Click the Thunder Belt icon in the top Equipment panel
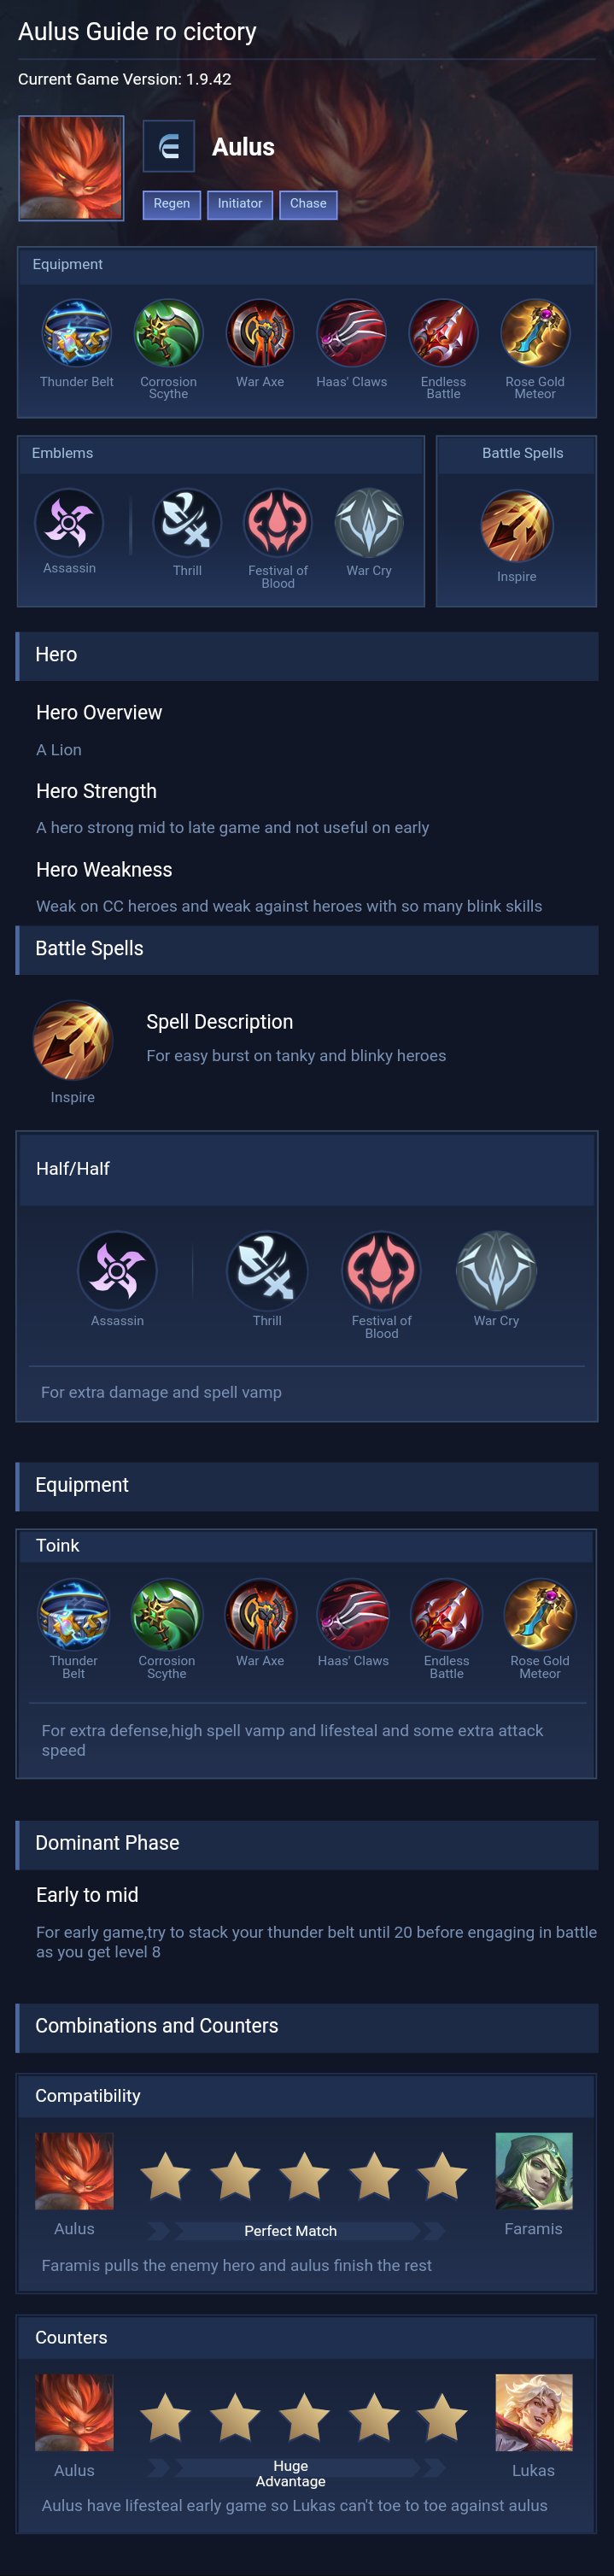The height and width of the screenshot is (2576, 614). 77,333
